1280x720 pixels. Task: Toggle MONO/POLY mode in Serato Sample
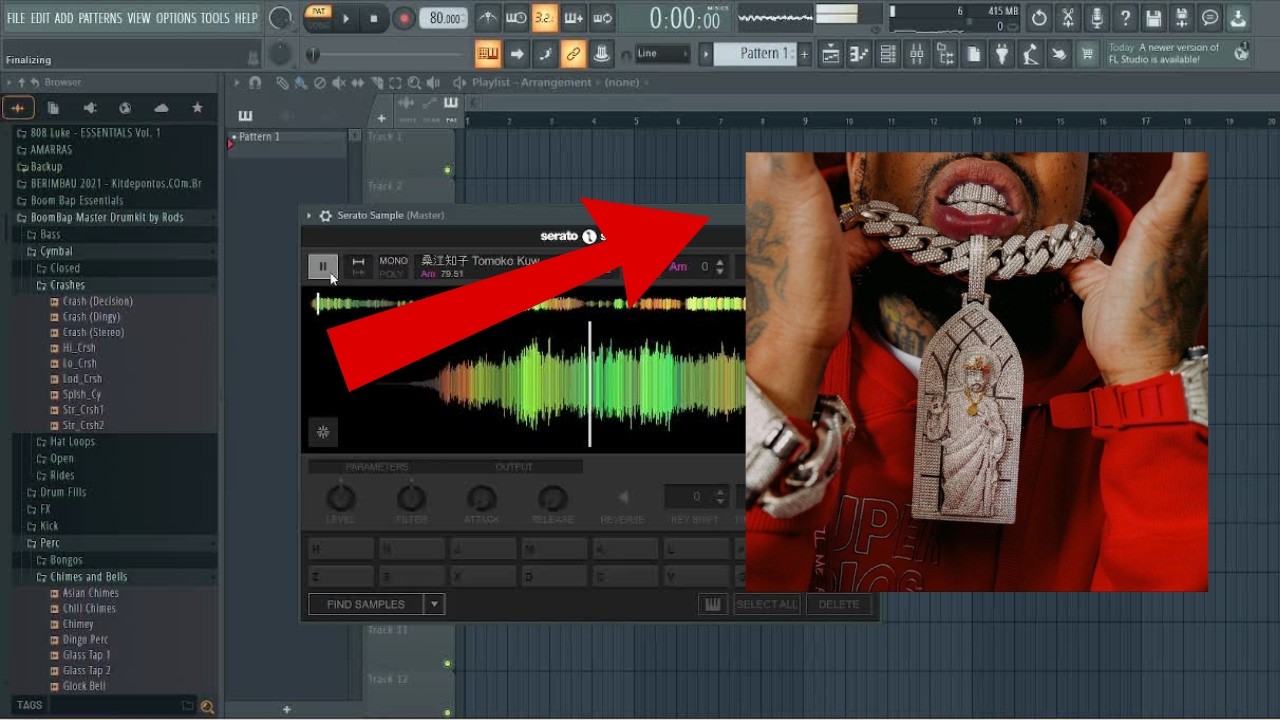click(x=393, y=267)
